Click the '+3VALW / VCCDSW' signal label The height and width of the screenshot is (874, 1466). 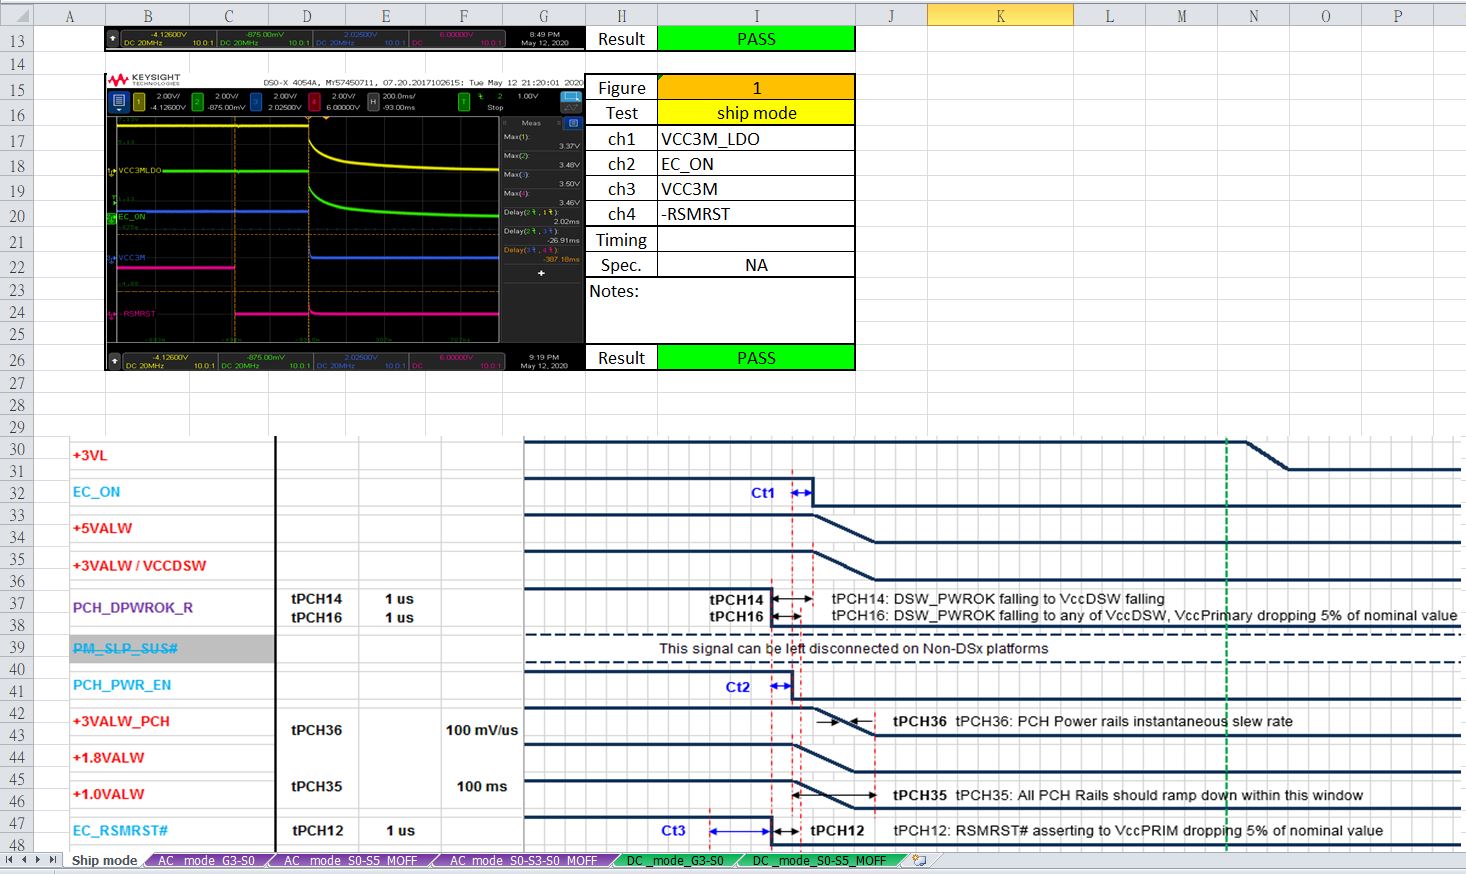click(x=139, y=566)
